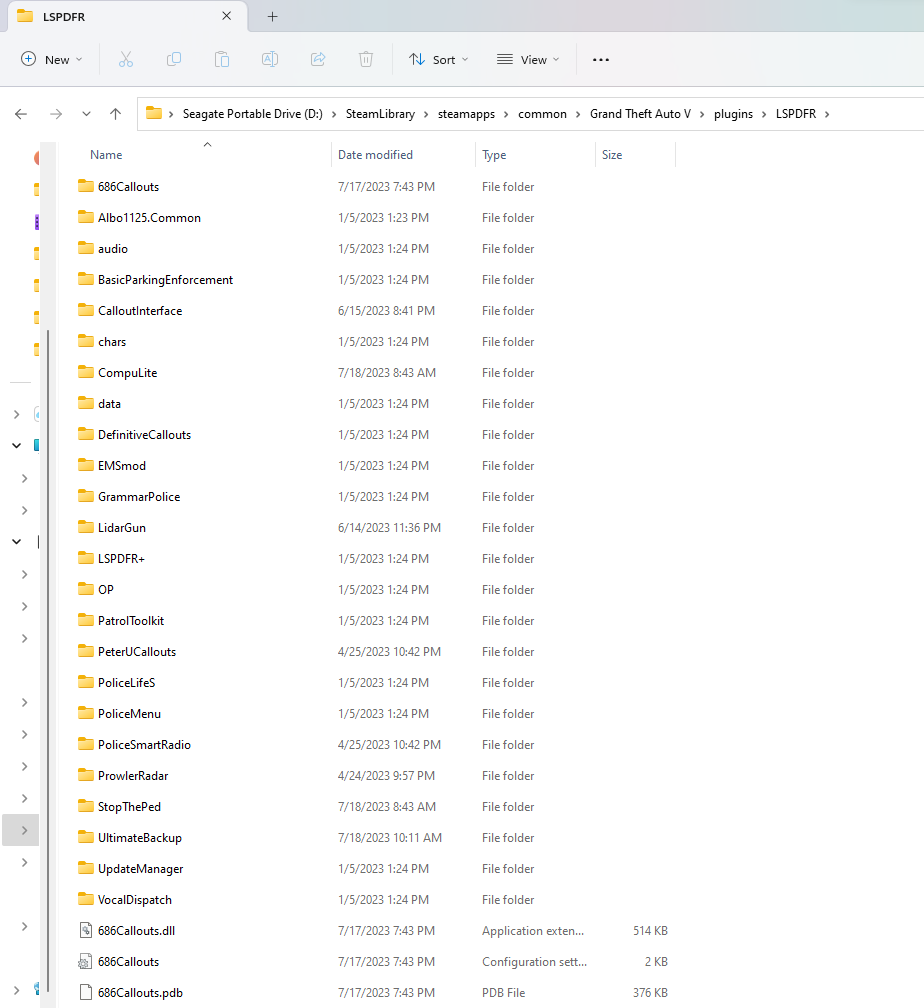Select the chars folder name
Viewport: 924px width, 1008px height.
pyautogui.click(x=112, y=342)
